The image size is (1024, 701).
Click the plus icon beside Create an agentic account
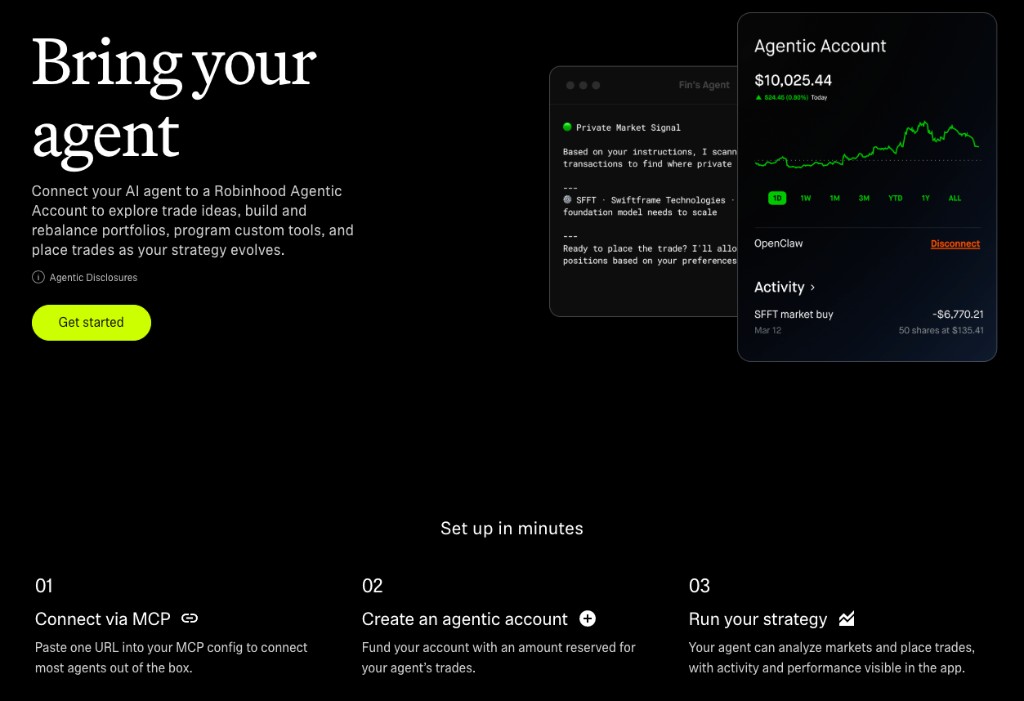588,618
